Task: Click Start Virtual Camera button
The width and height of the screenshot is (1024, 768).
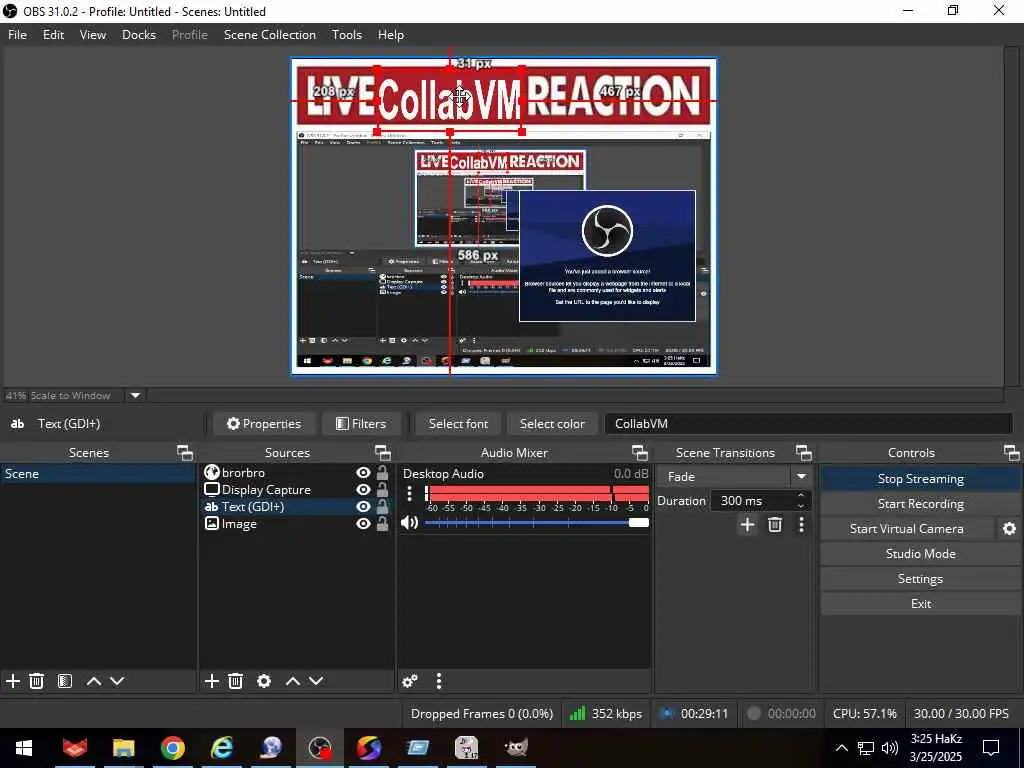Action: (906, 528)
